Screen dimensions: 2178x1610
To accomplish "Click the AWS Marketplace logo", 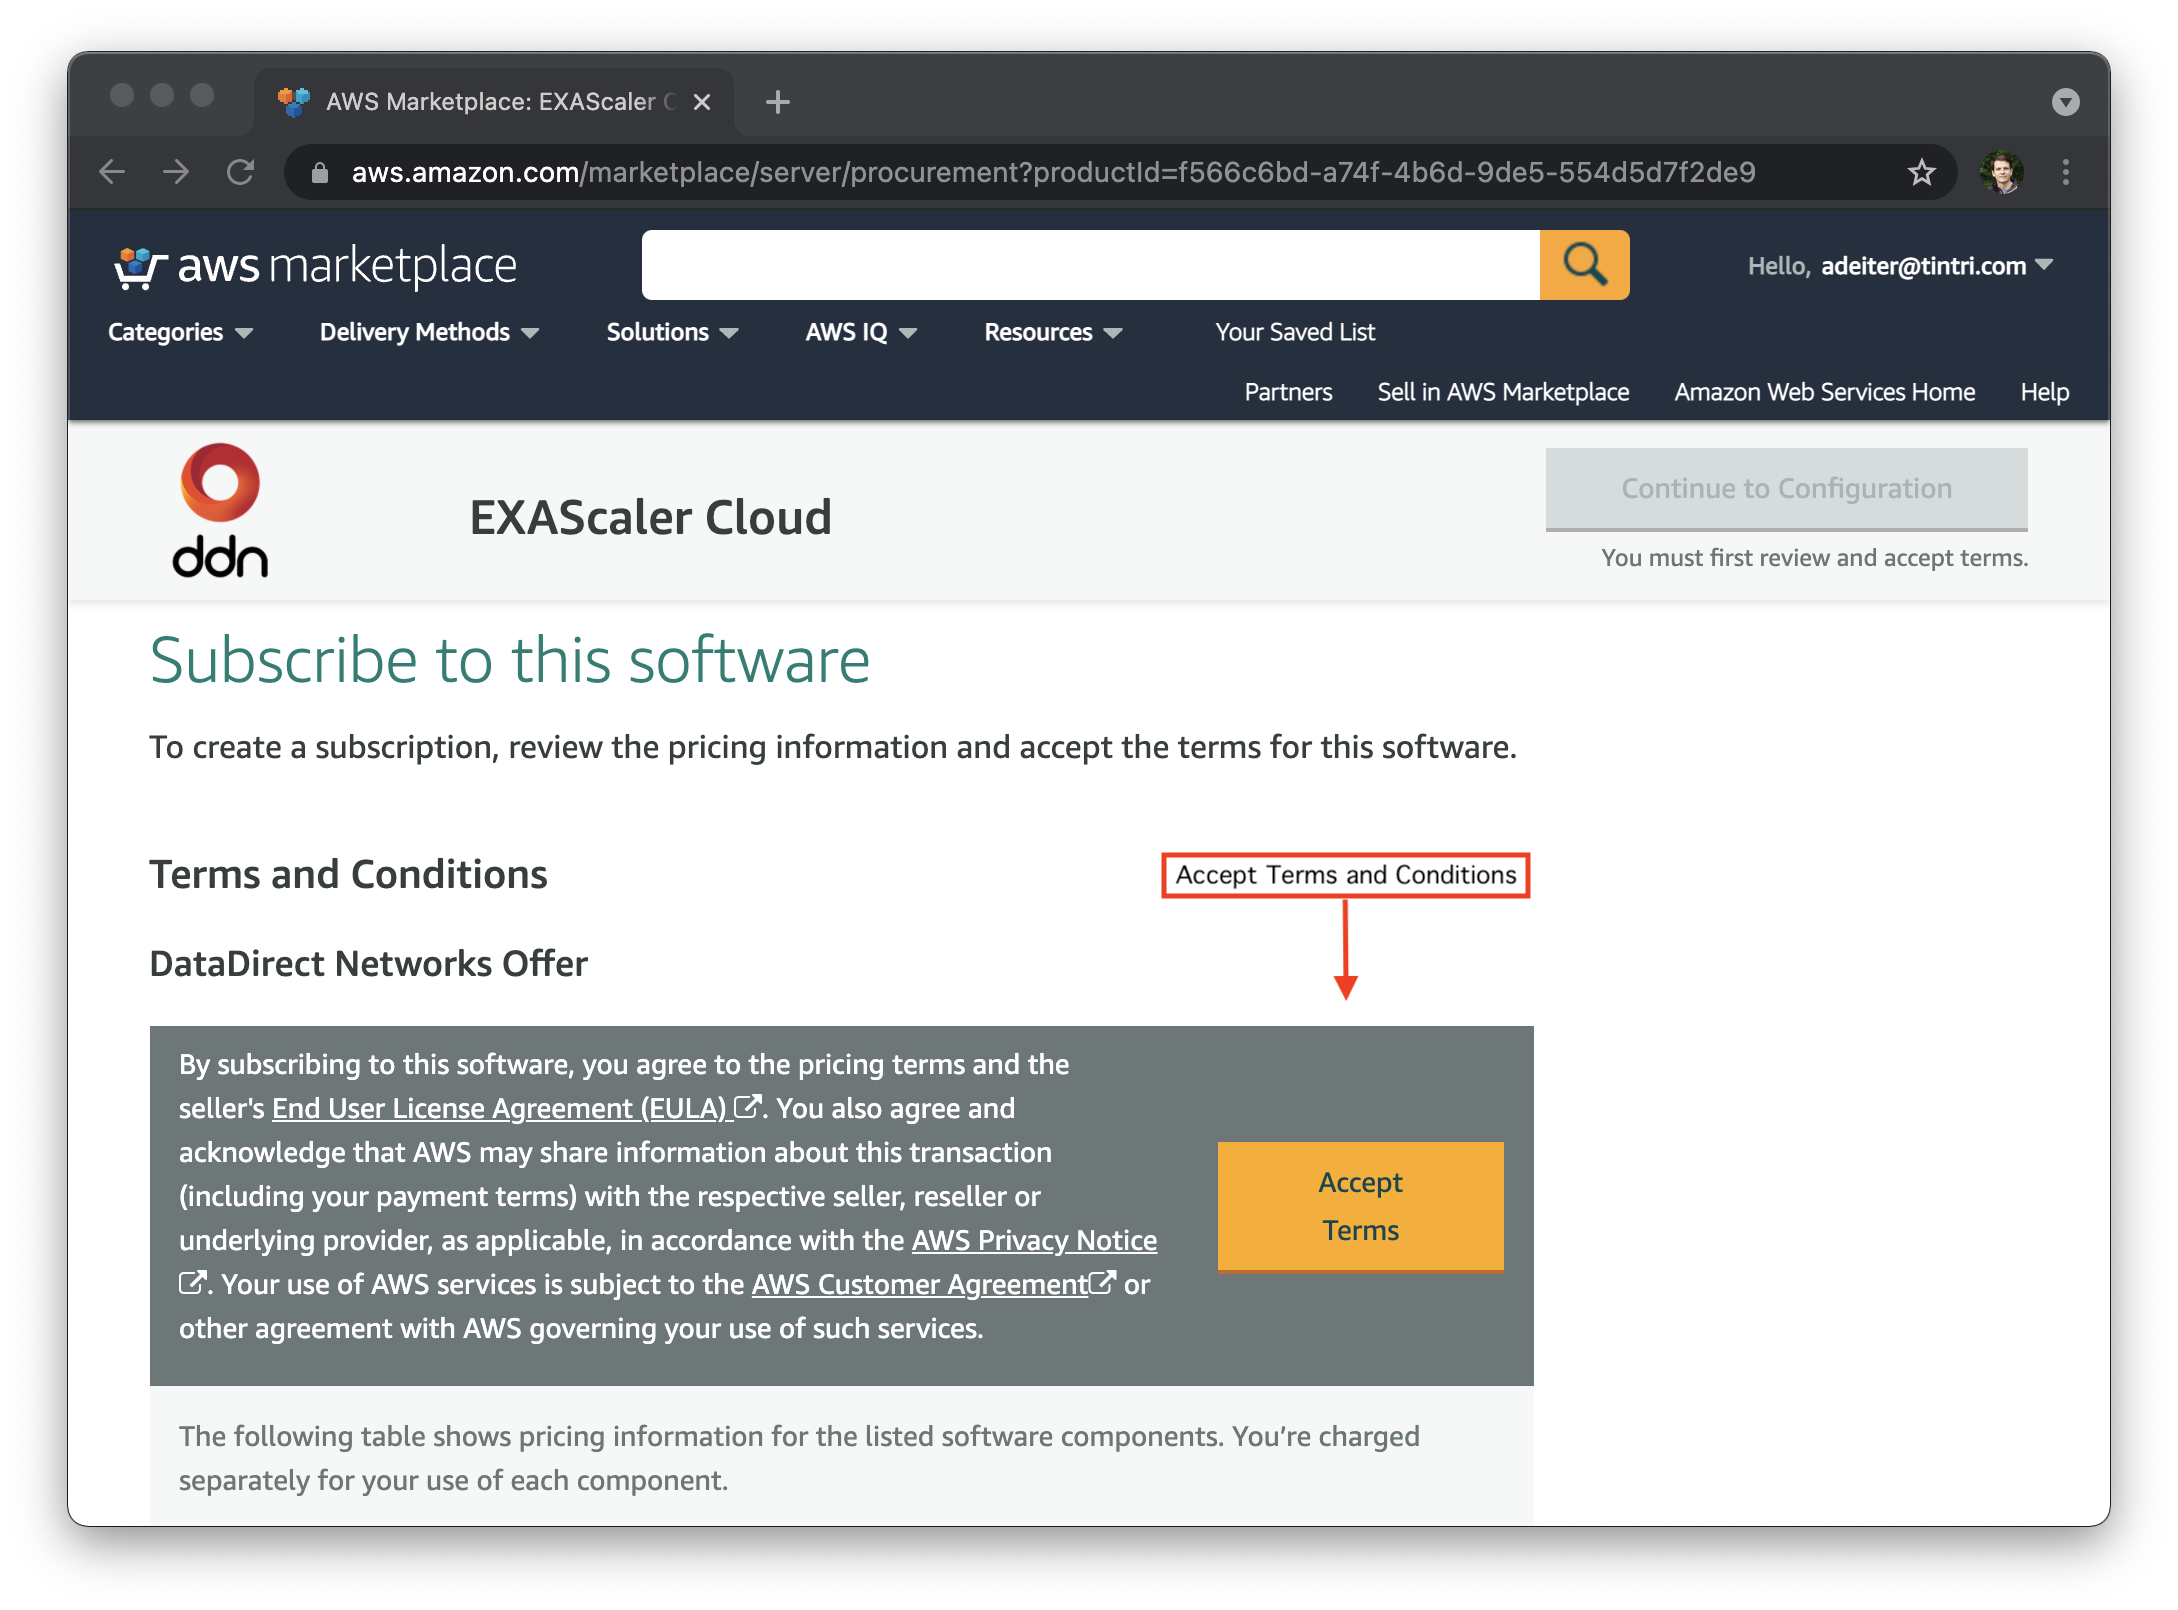I will (315, 266).
